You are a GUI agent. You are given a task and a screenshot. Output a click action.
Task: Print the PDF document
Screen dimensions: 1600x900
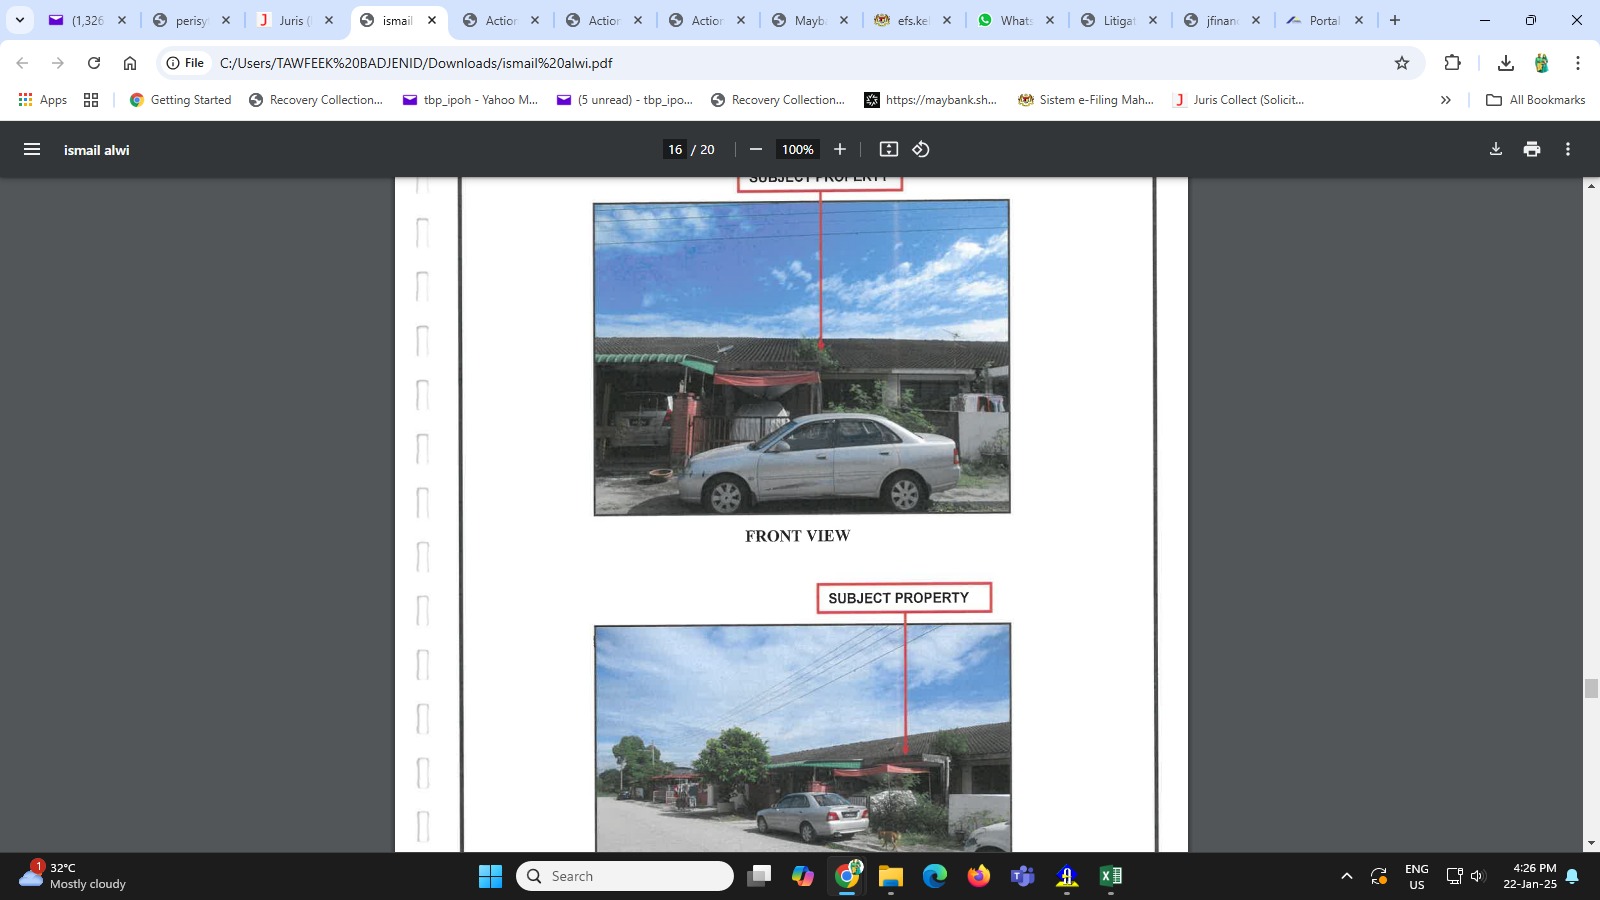click(1532, 150)
